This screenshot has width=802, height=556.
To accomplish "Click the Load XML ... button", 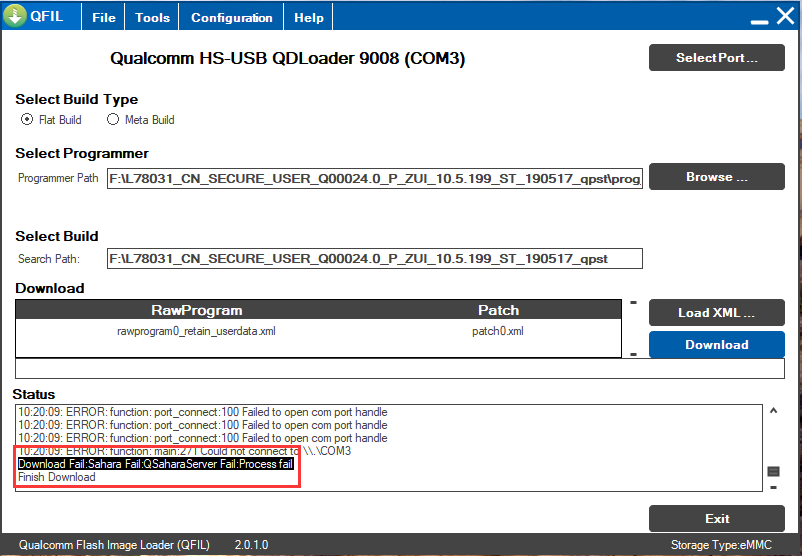I will point(717,313).
